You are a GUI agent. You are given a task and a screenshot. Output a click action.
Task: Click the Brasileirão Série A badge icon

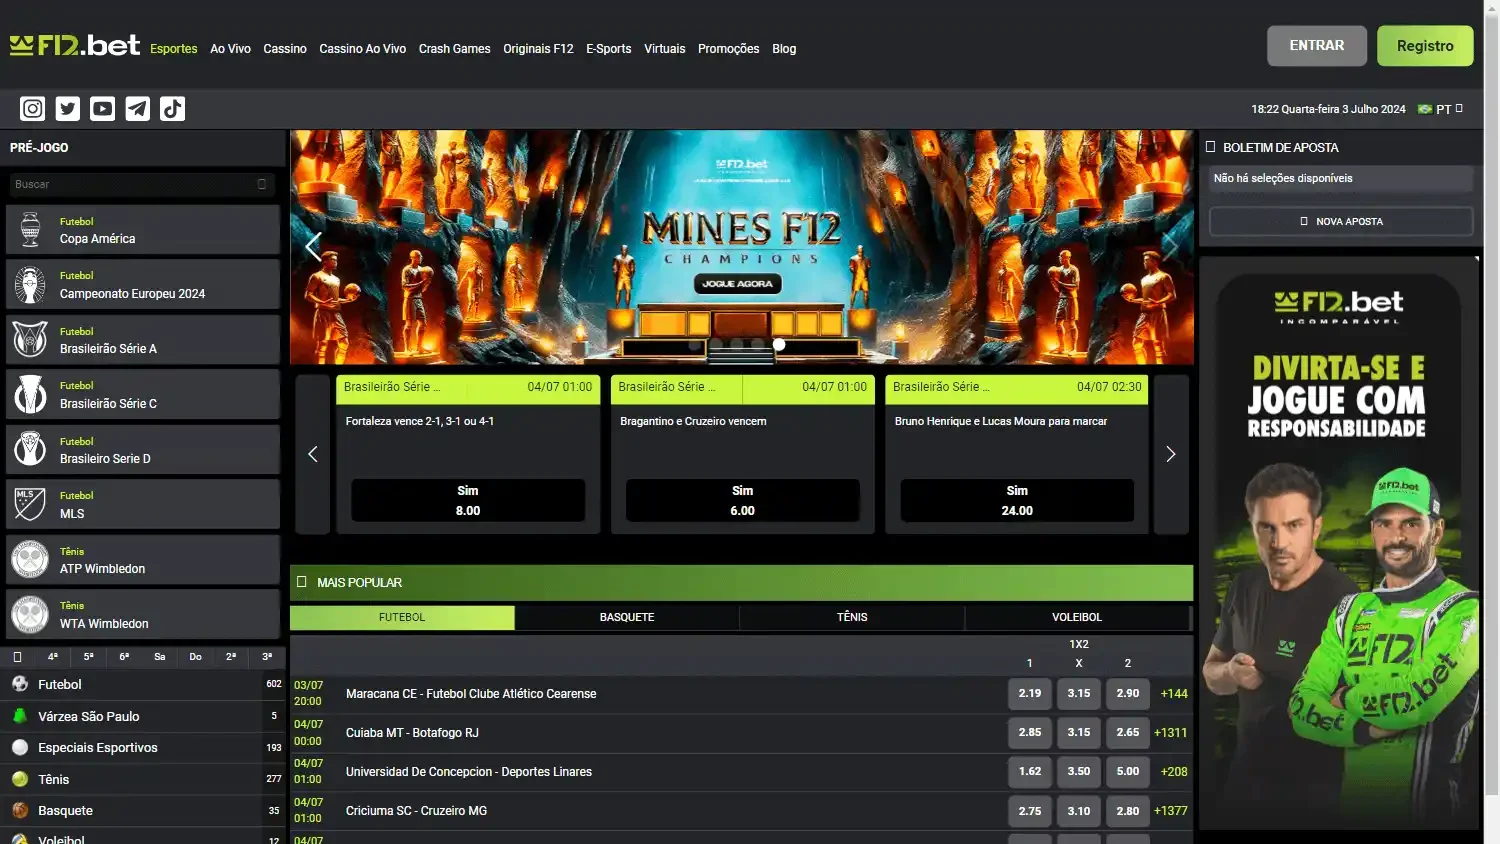click(x=30, y=340)
